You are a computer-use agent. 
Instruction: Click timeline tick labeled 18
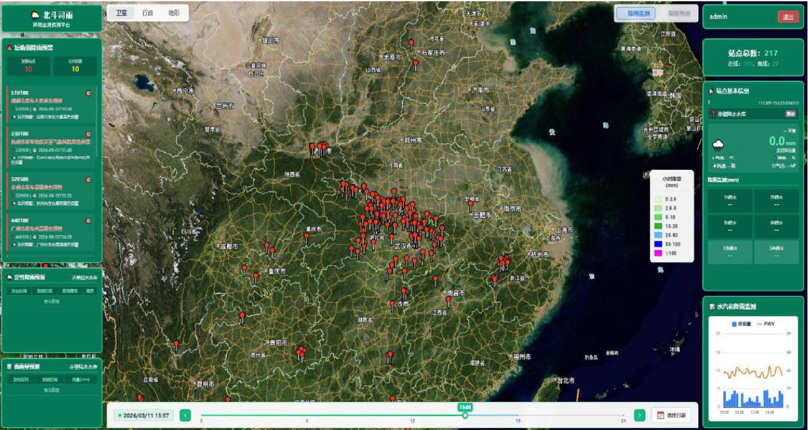(x=518, y=421)
